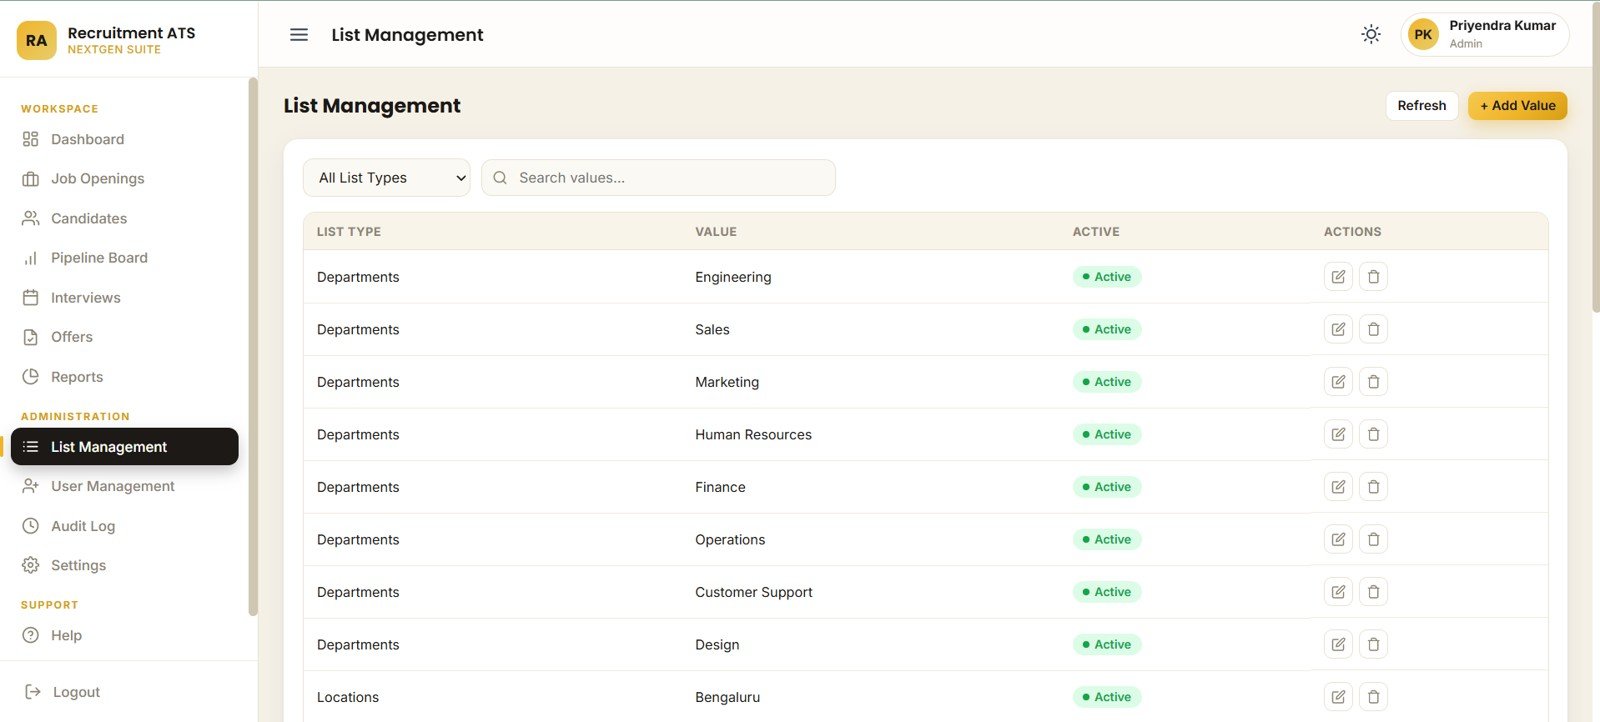Viewport: 1600px width, 722px height.
Task: Click Logout in the sidebar
Action: pyautogui.click(x=62, y=692)
